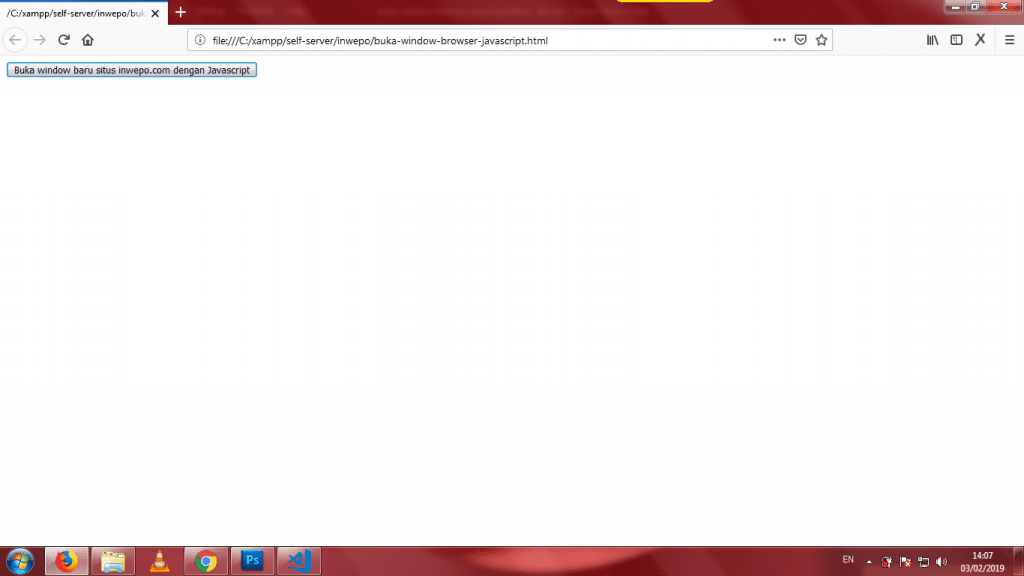Open the volume control speaker icon

coord(941,562)
